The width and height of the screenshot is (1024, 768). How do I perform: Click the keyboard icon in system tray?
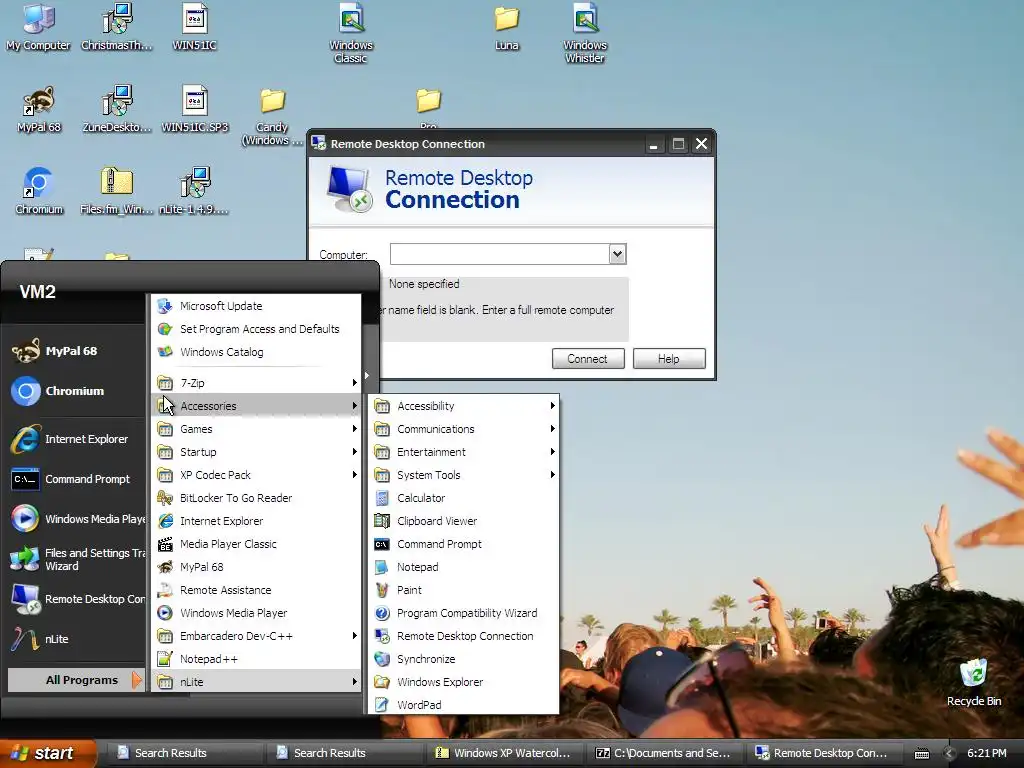point(921,754)
